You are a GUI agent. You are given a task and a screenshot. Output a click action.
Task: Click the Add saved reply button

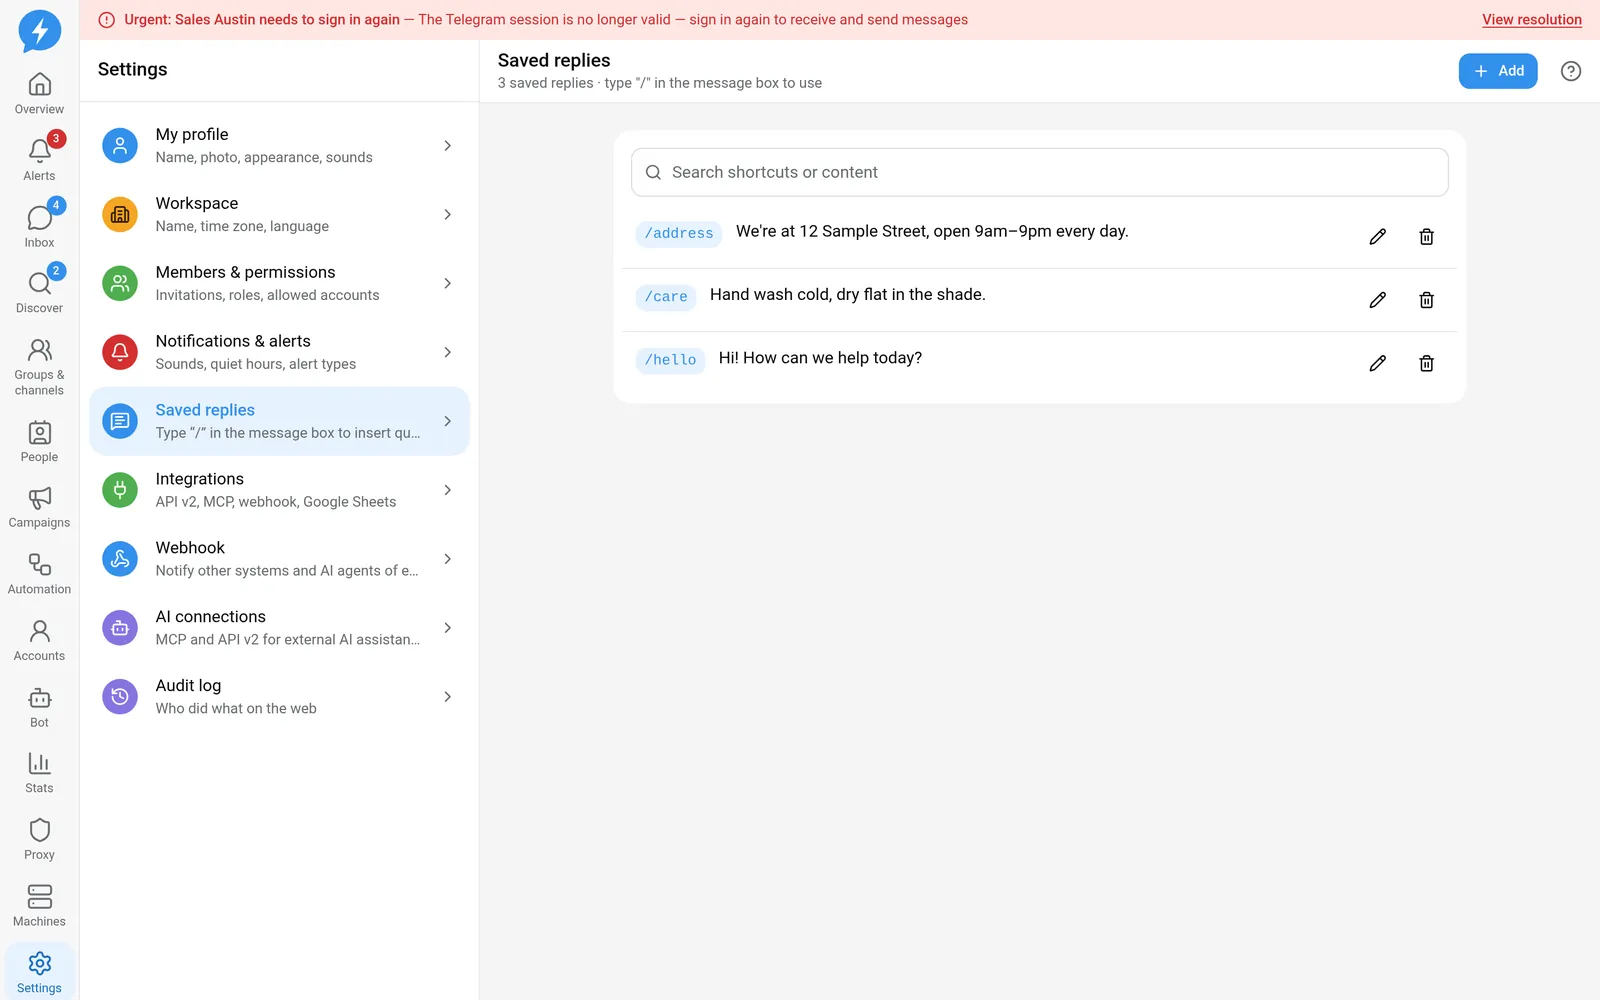pos(1497,71)
